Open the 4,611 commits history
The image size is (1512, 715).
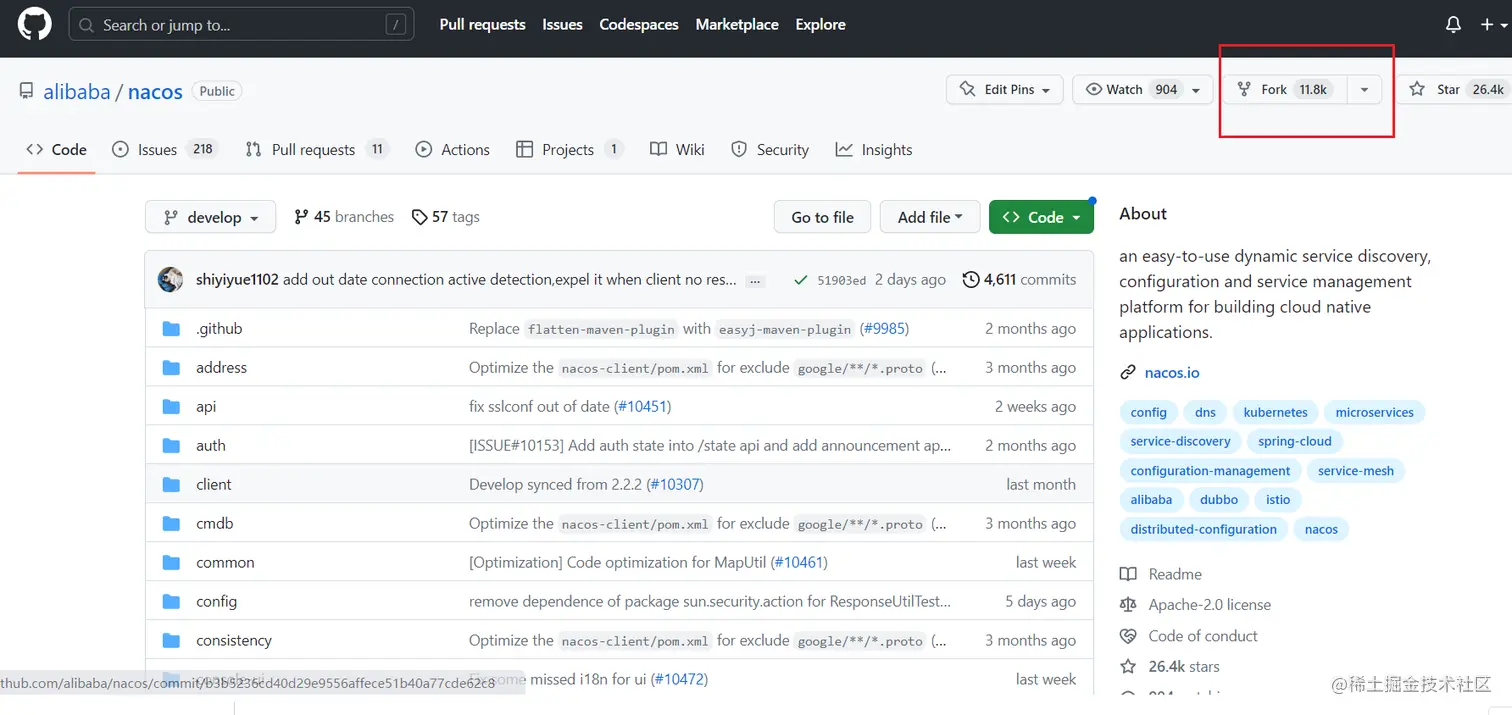(x=1020, y=279)
